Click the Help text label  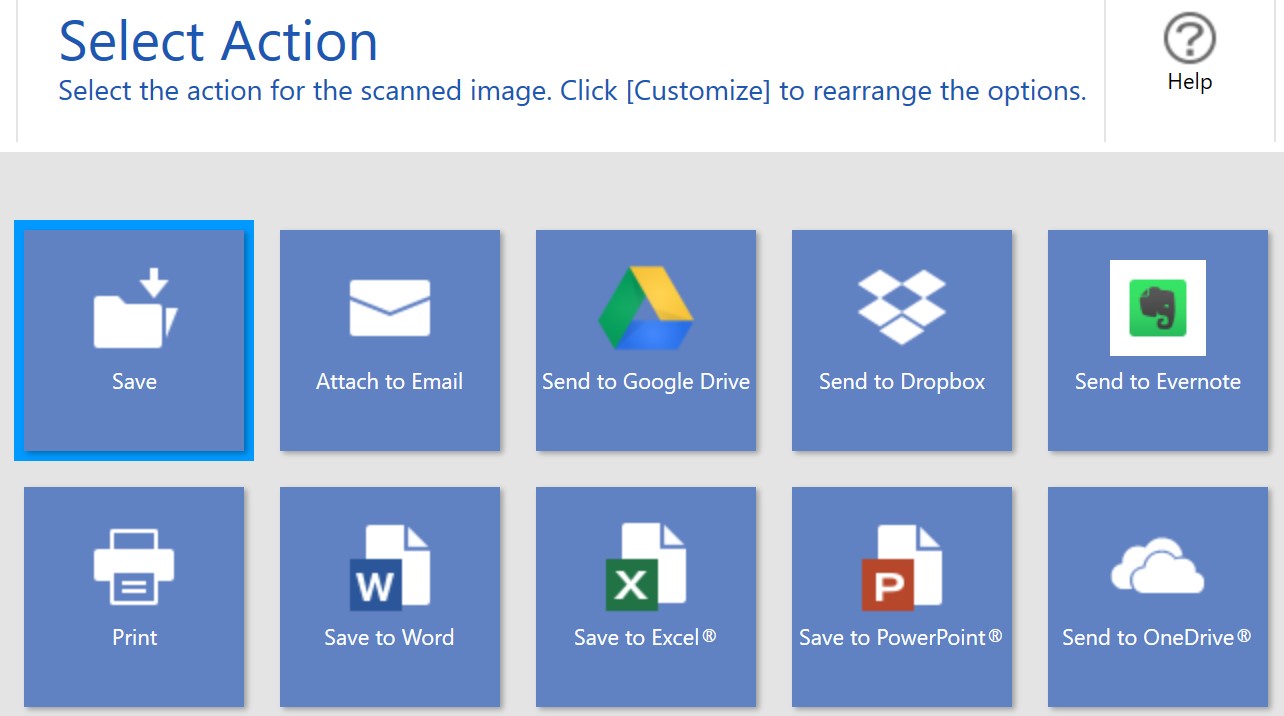click(x=1189, y=82)
